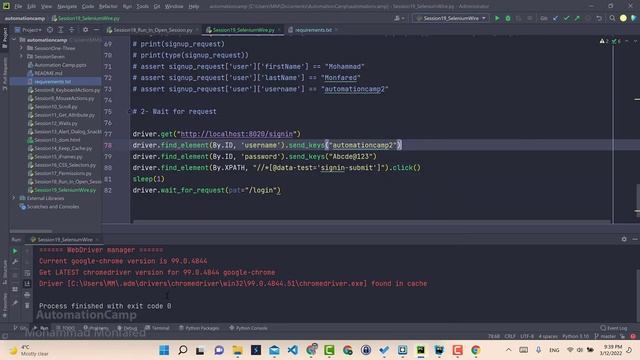Screen dimensions: 640x360
Task: Start the green Debug bug icon in toolbar
Action: pyautogui.click(x=508, y=18)
